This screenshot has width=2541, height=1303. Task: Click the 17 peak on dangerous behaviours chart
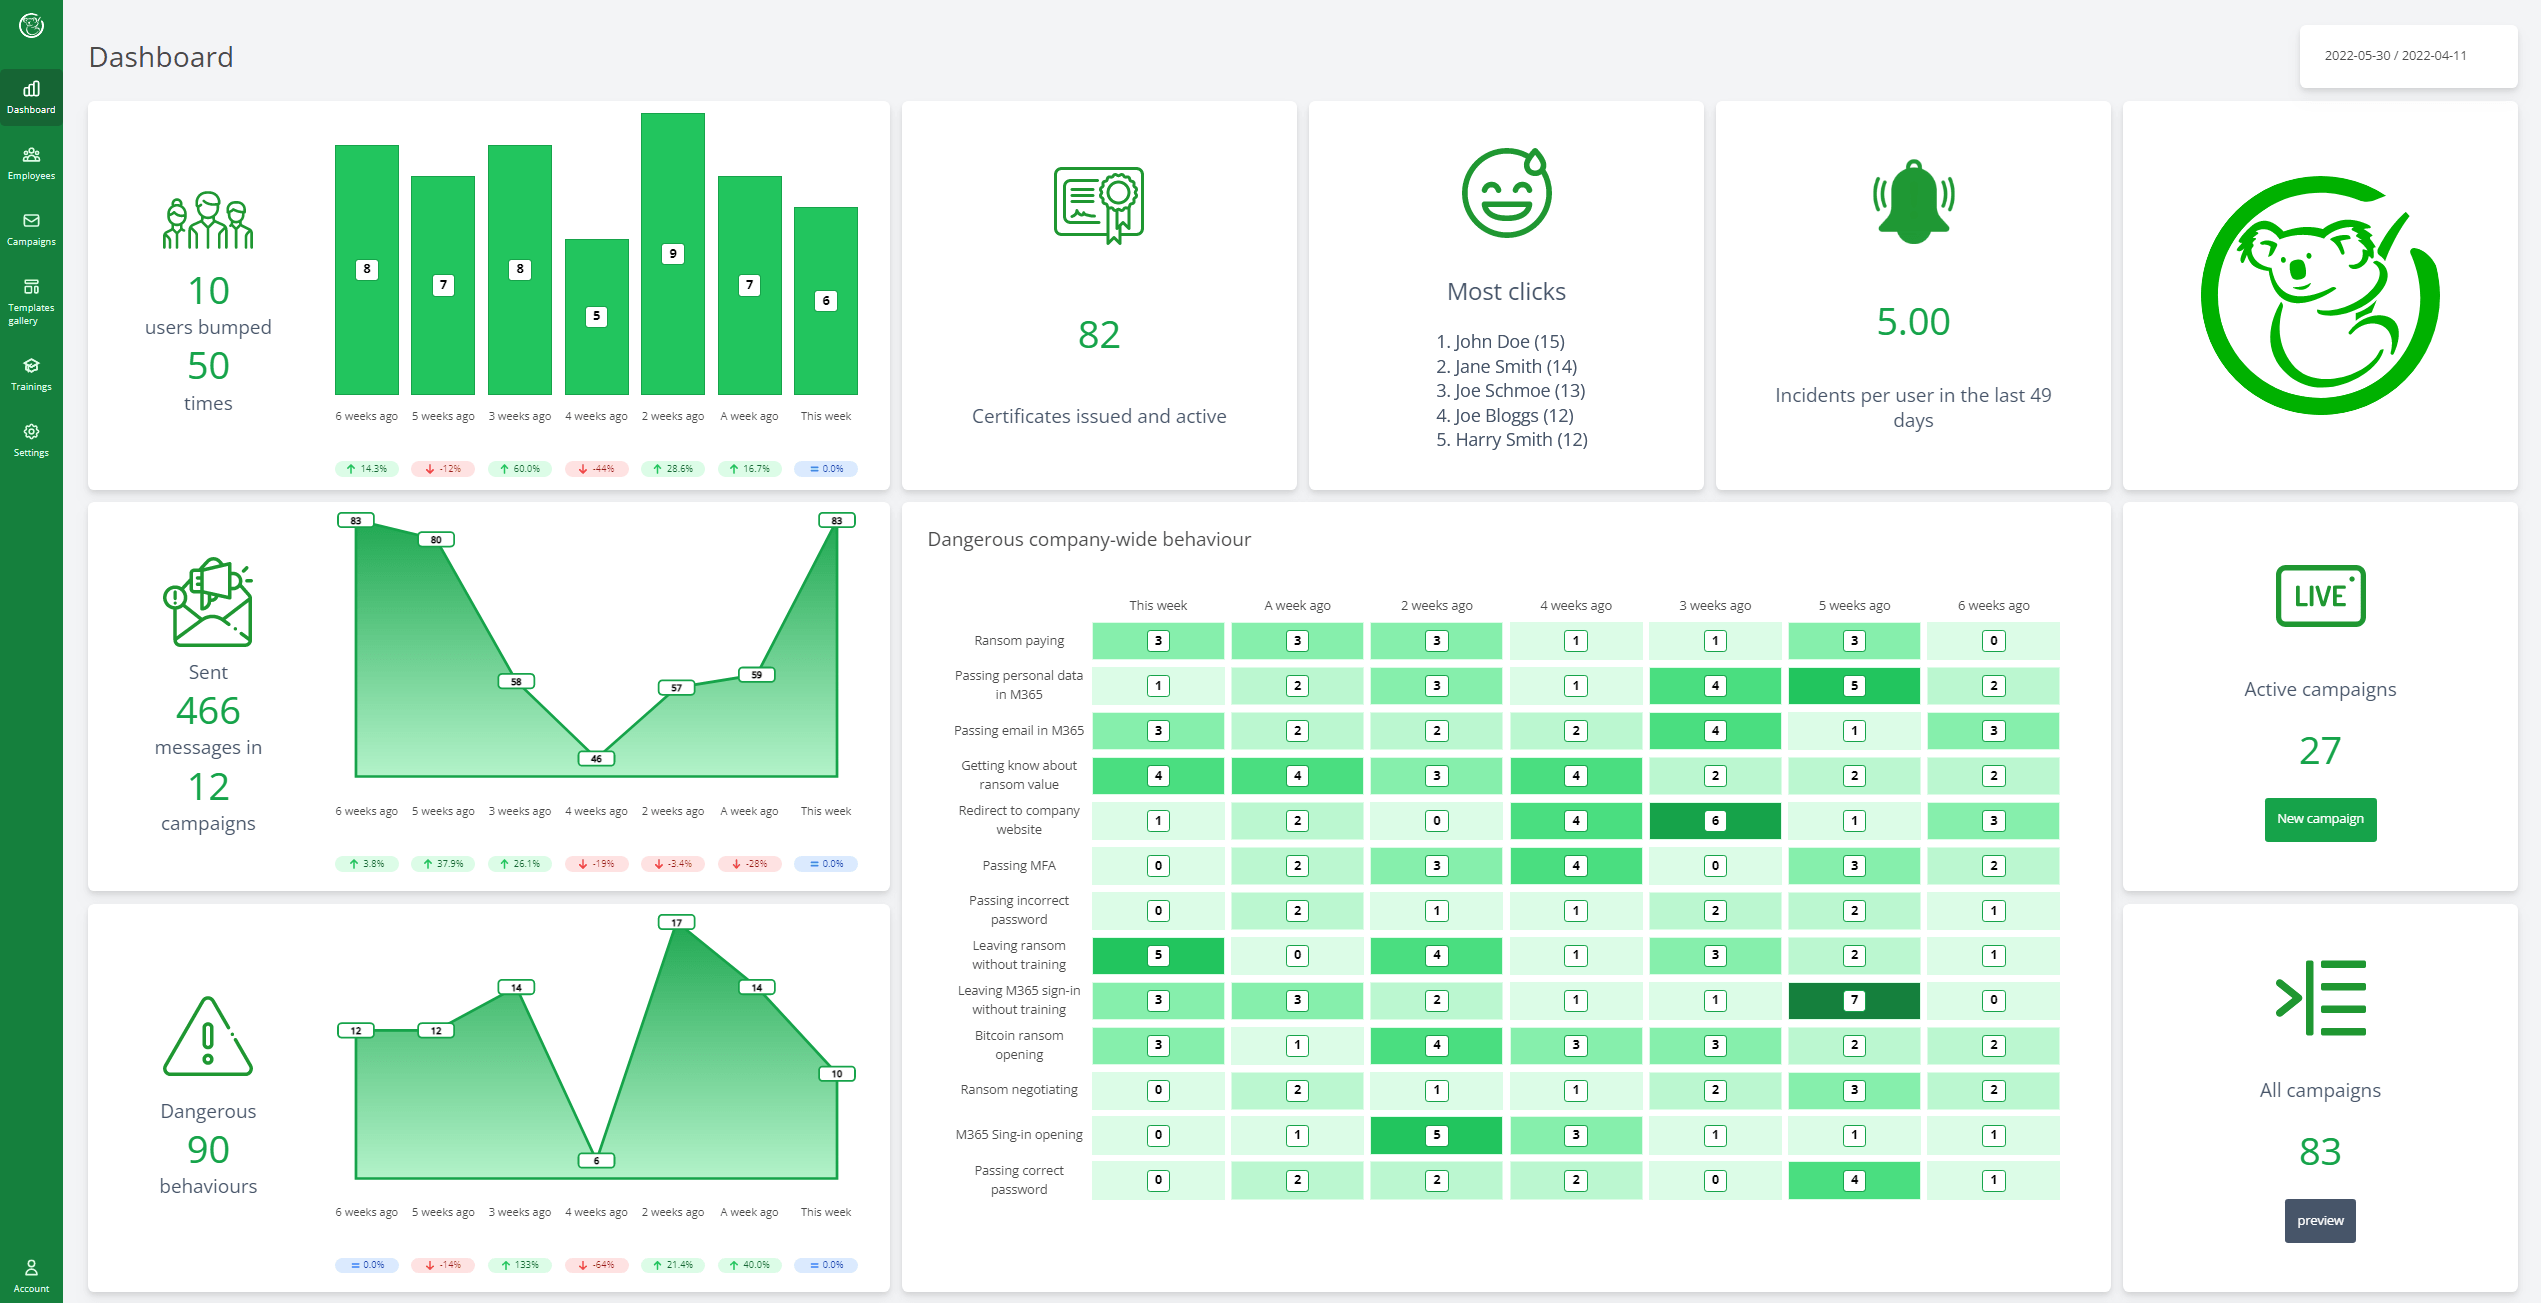pyautogui.click(x=677, y=923)
